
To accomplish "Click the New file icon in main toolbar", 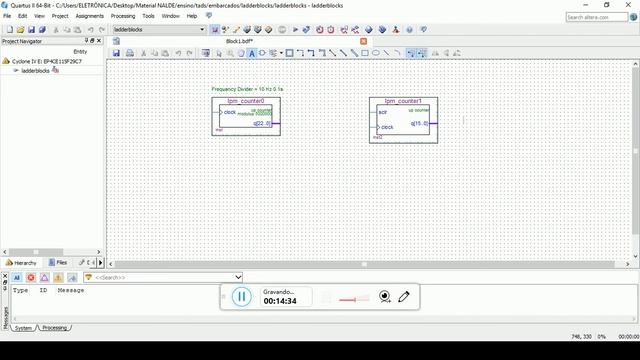I will [10, 30].
